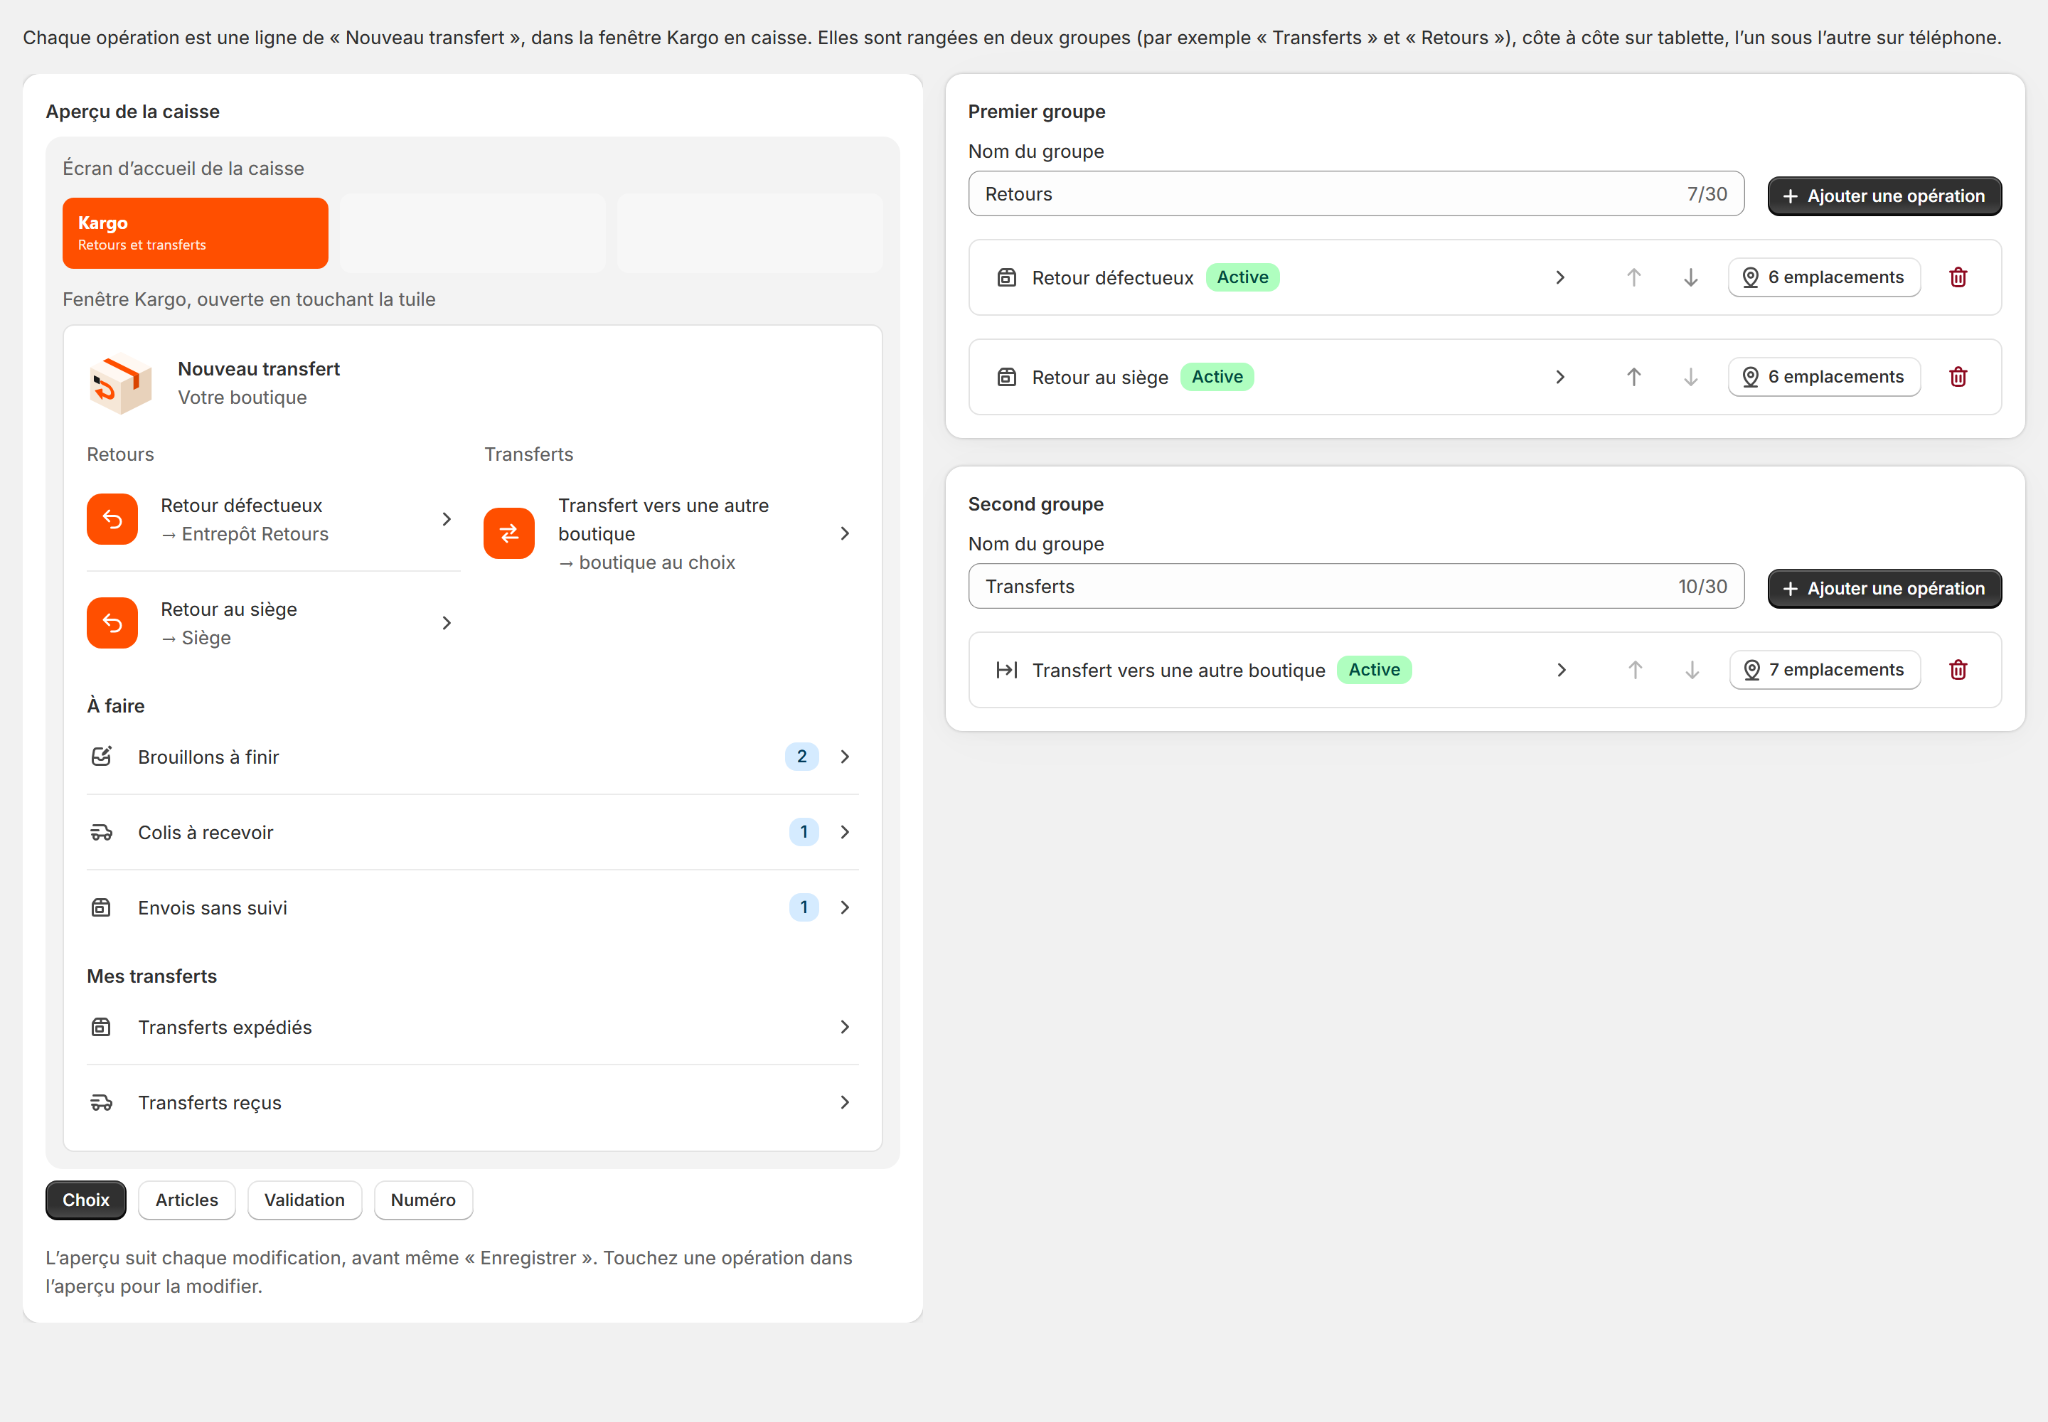Click the orange transfer swap icon in preview
The width and height of the screenshot is (2048, 1422).
click(x=509, y=533)
